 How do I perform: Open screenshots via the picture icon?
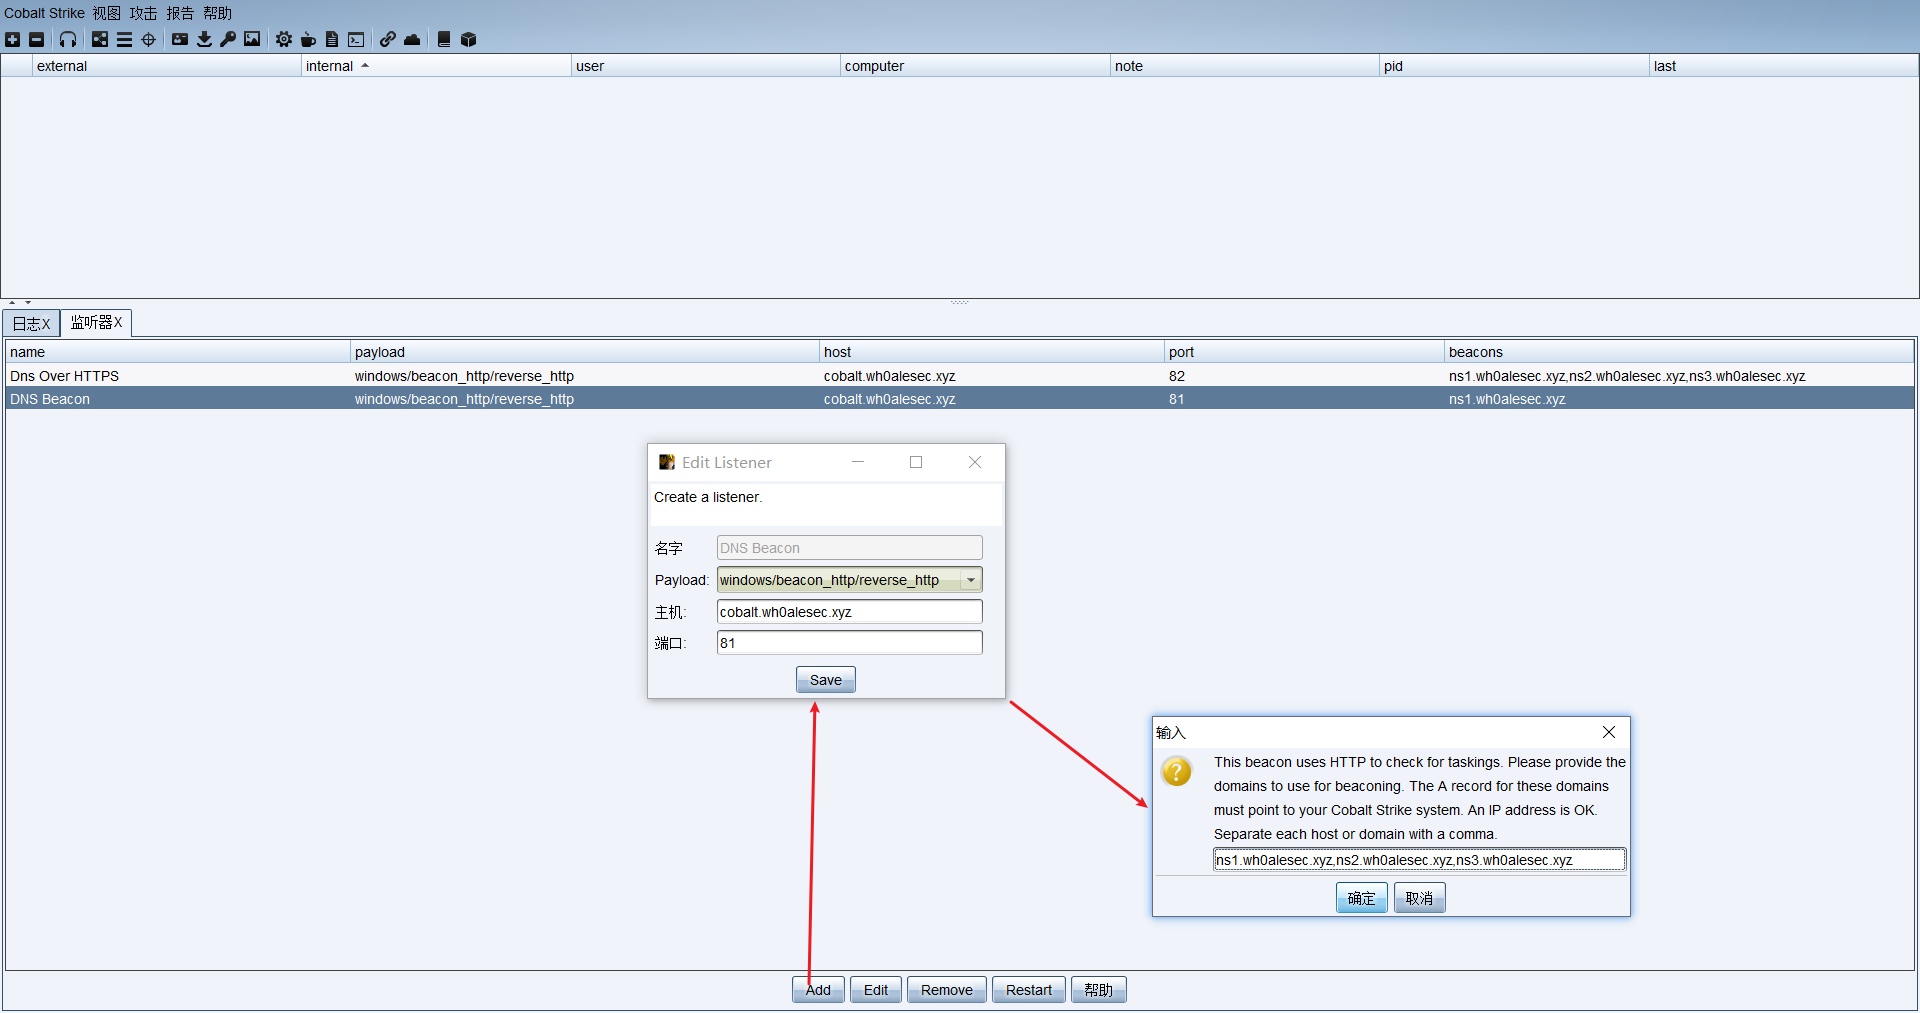[x=252, y=39]
